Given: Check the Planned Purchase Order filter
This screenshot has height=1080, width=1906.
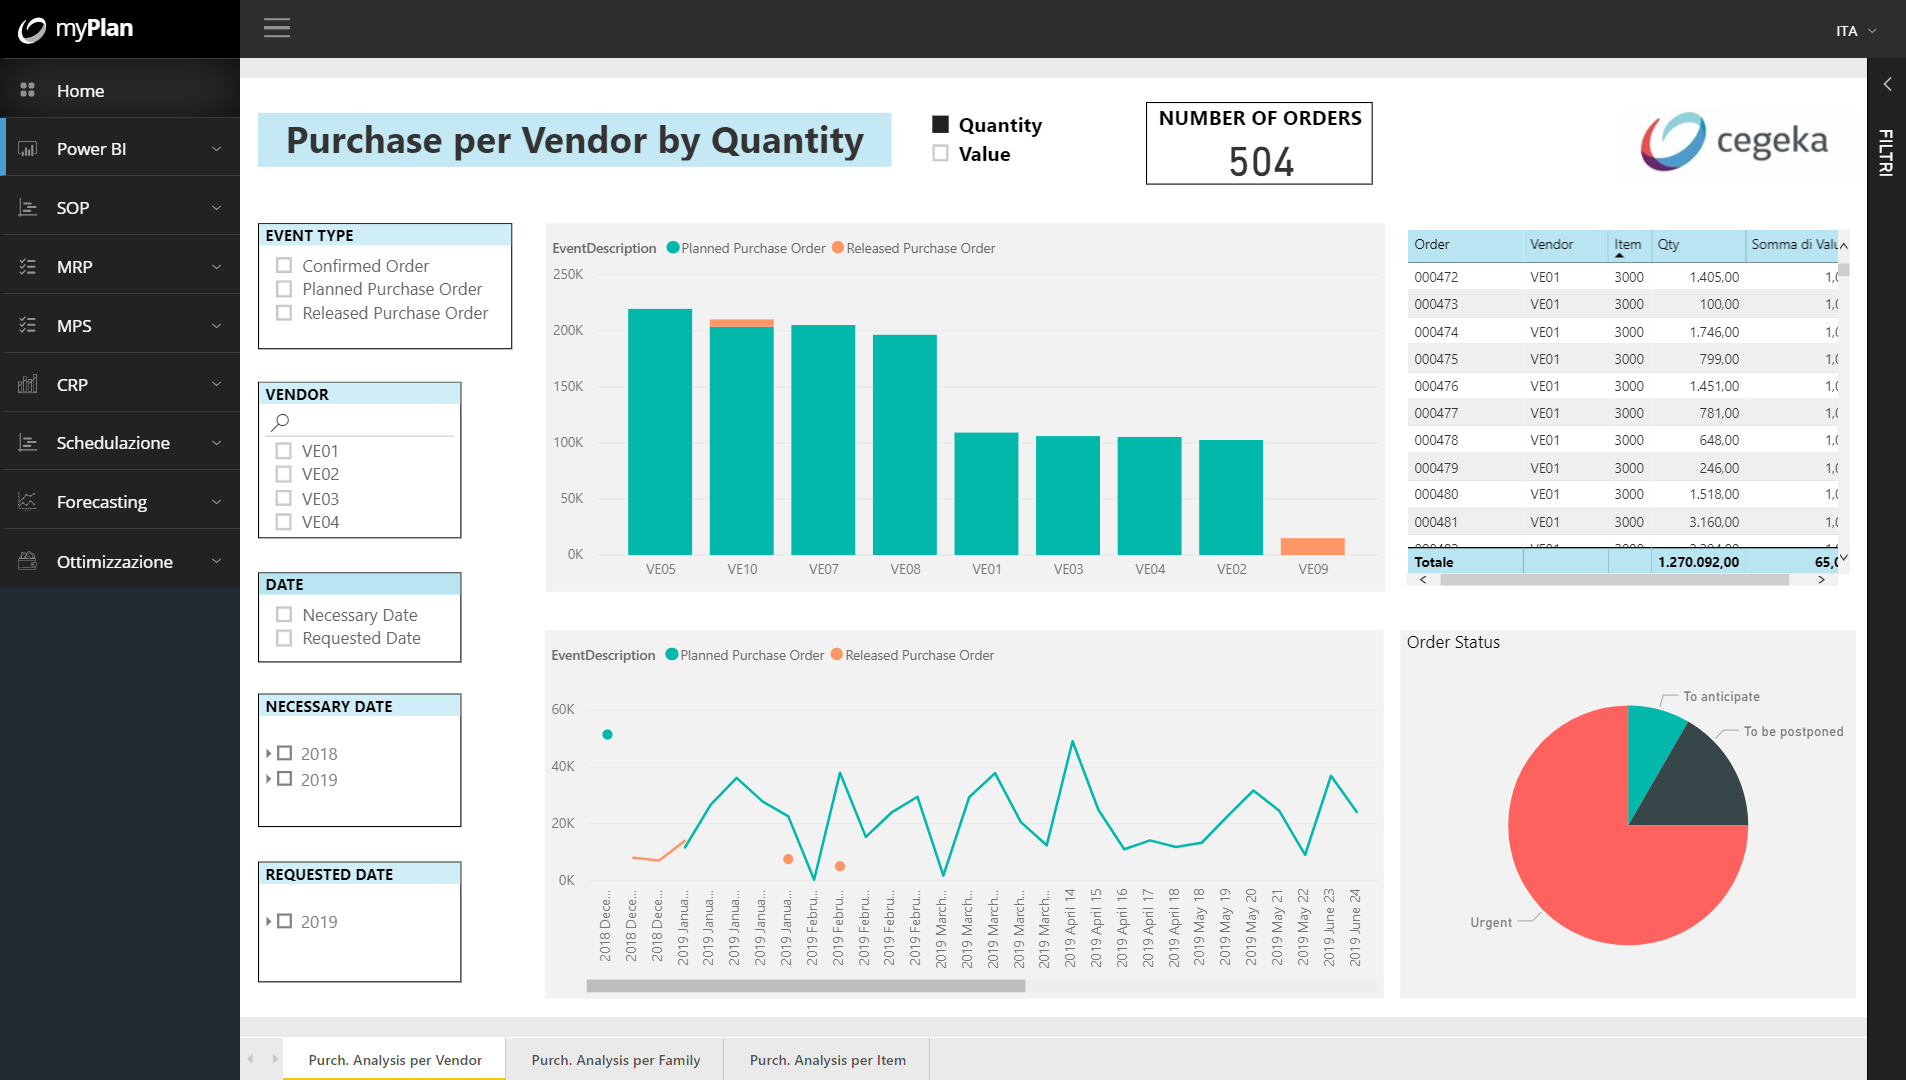Looking at the screenshot, I should tap(284, 289).
